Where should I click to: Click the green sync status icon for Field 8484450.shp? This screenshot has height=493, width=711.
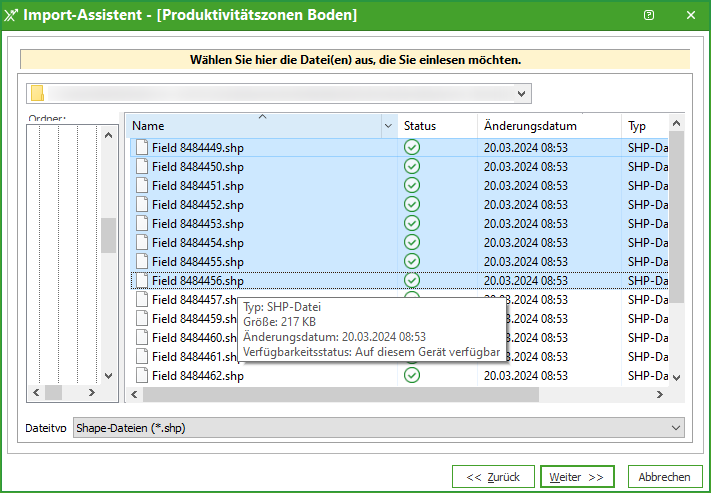pyautogui.click(x=412, y=166)
